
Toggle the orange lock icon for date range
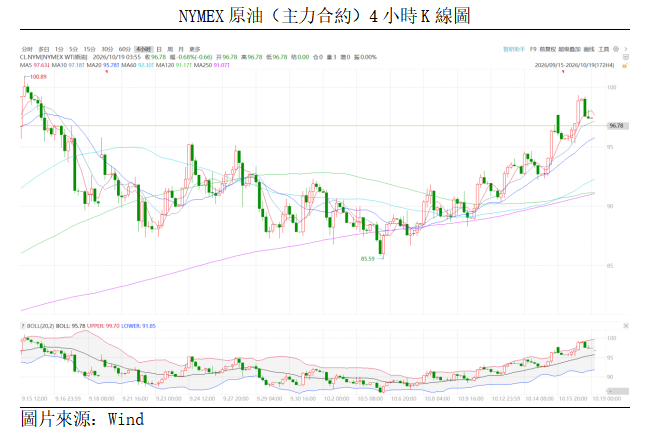point(625,65)
